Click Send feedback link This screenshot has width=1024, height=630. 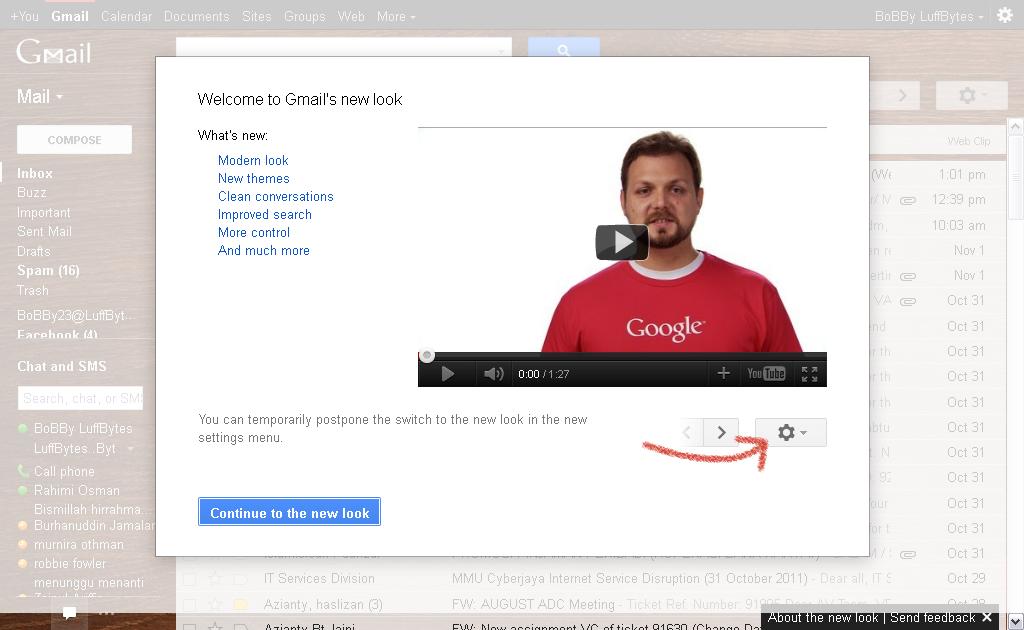click(932, 618)
